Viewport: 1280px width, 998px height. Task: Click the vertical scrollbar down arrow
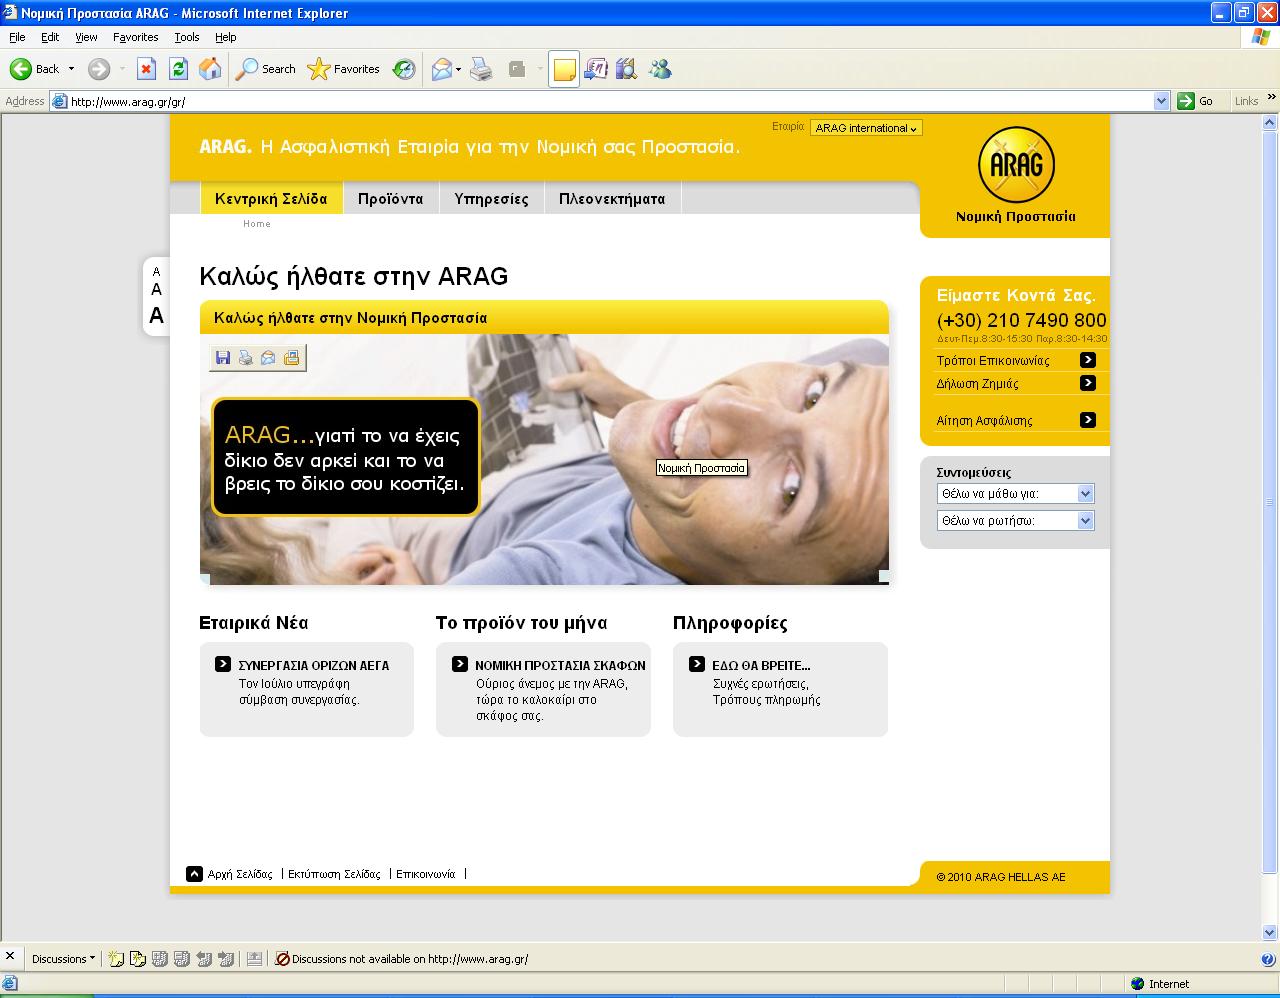coord(1271,933)
